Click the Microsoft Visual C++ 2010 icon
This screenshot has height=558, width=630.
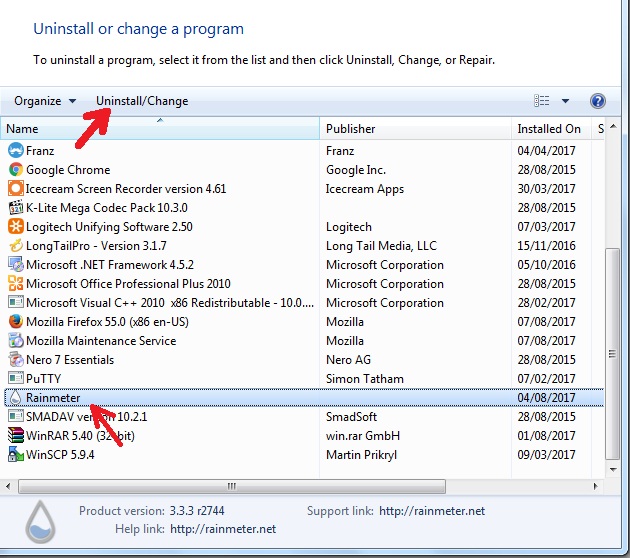(x=16, y=303)
